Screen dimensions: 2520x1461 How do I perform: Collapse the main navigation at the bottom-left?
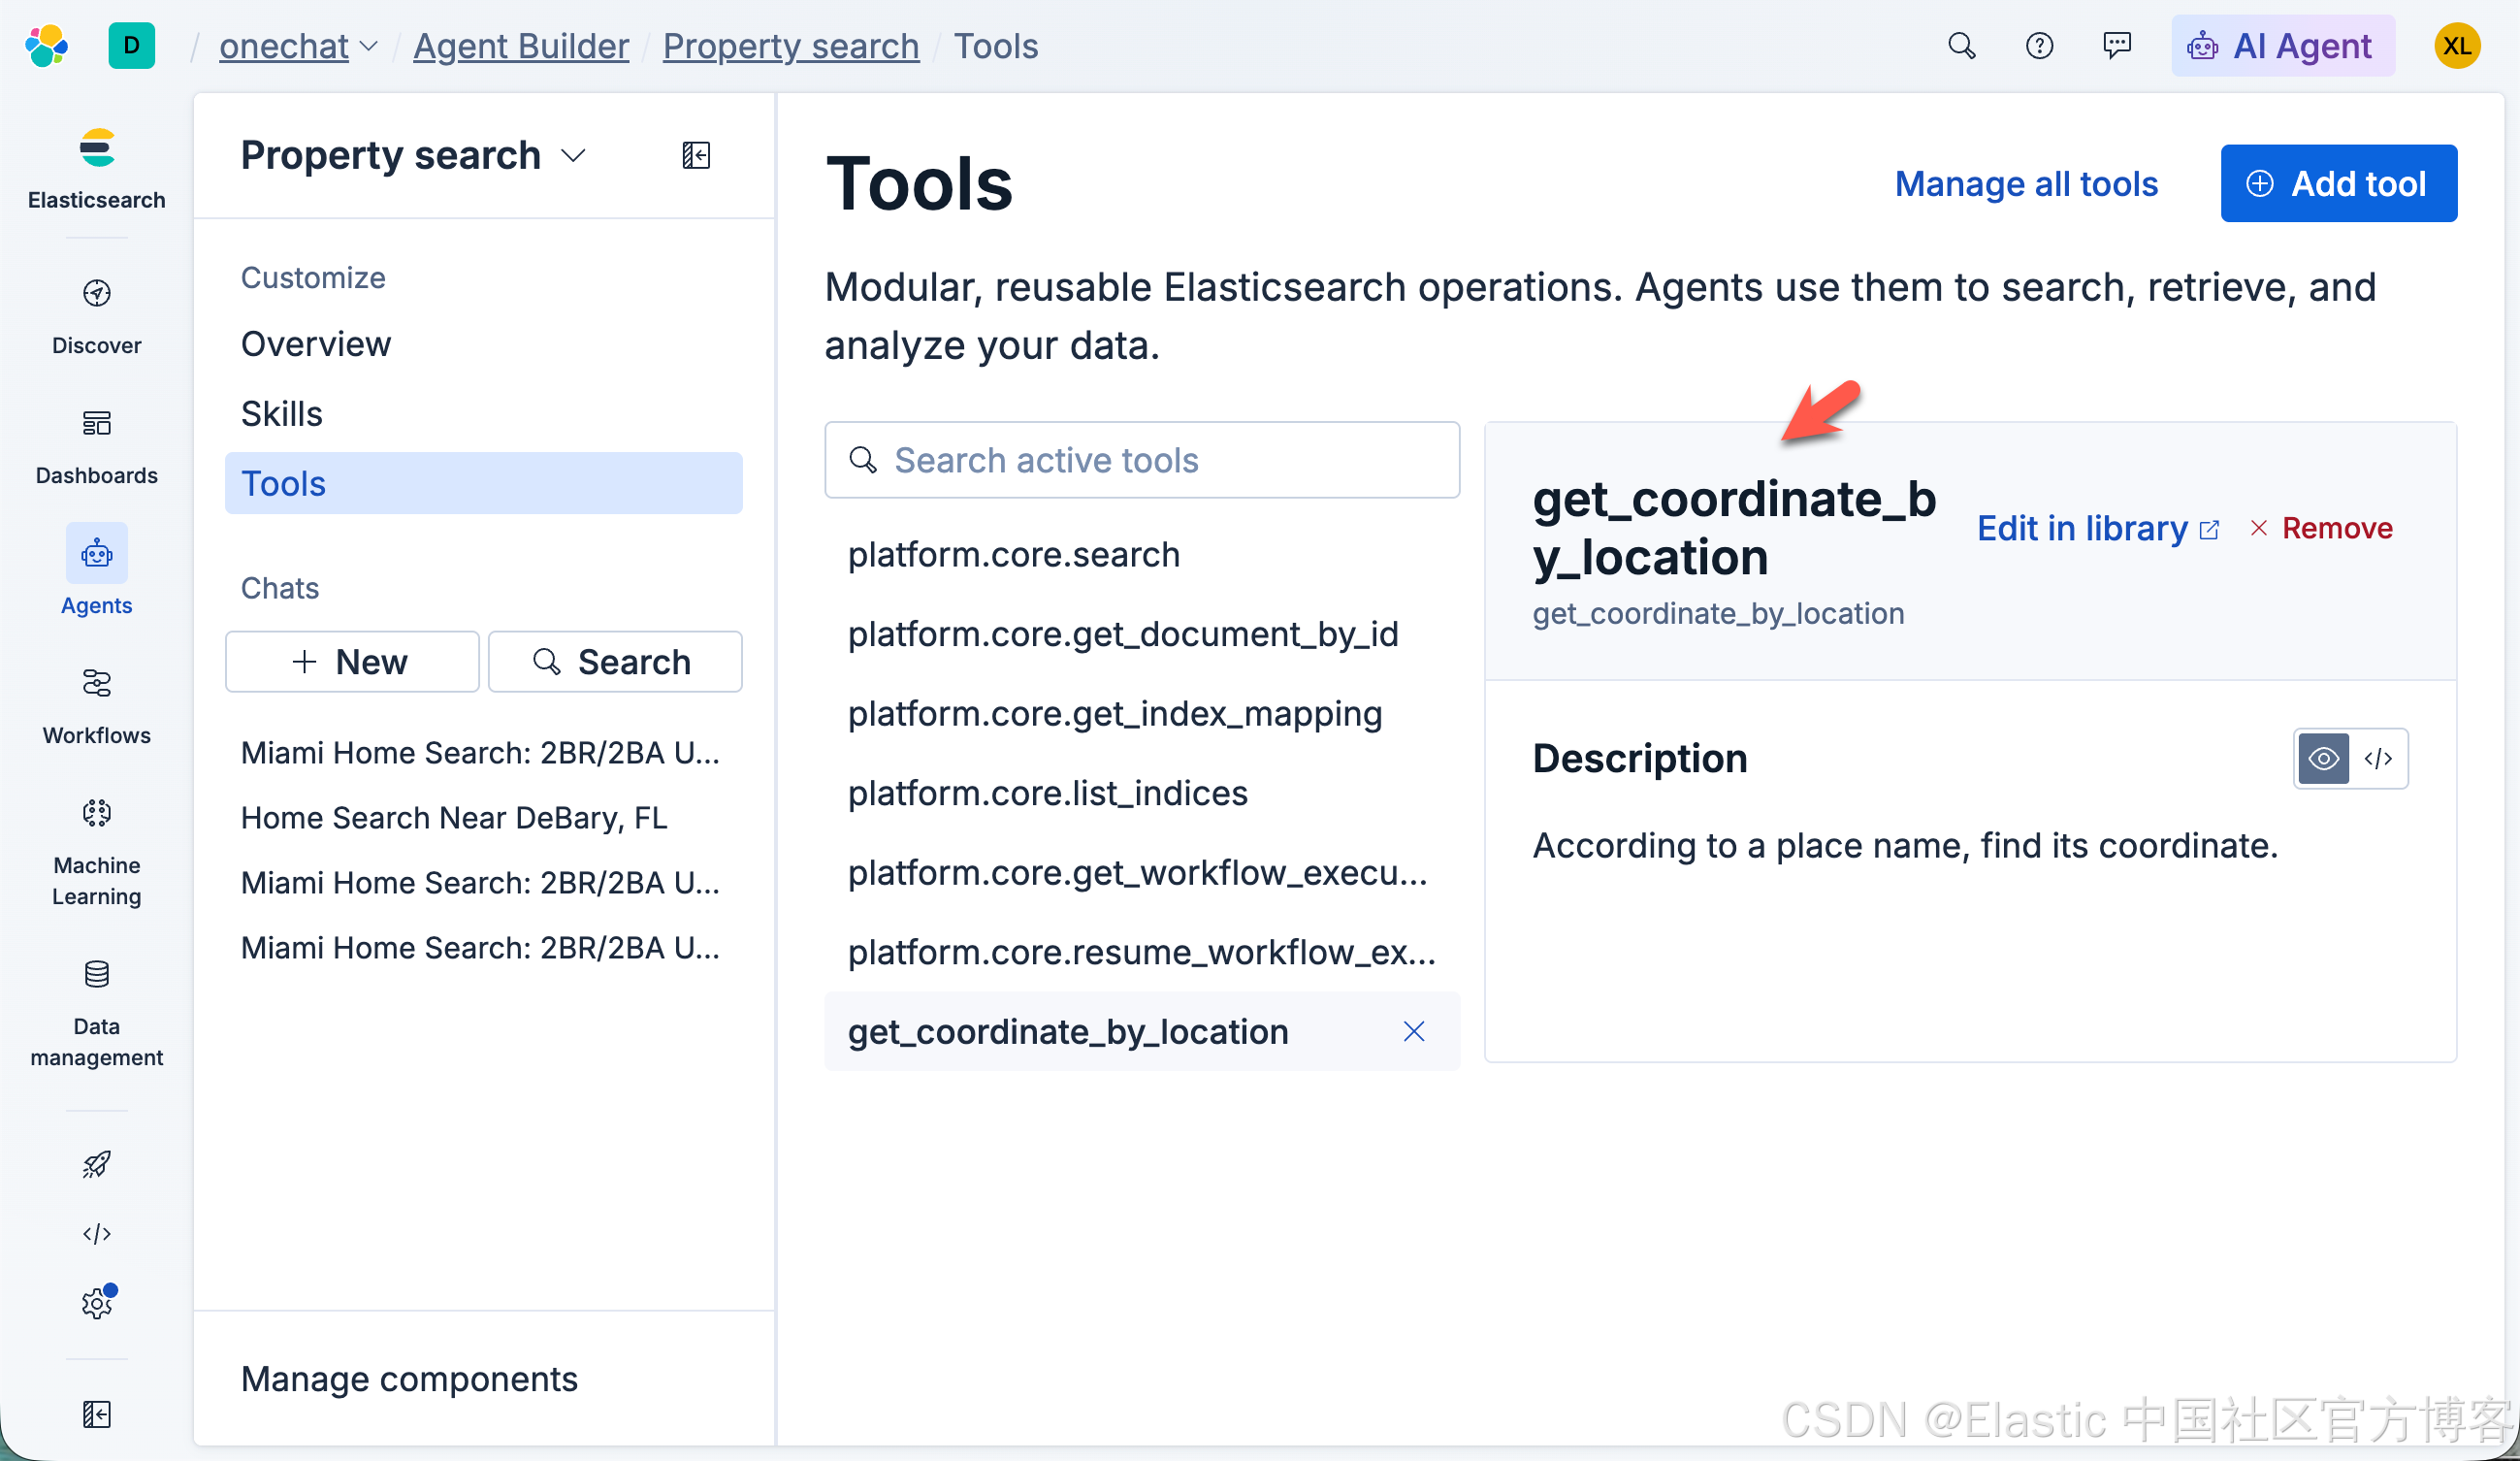pyautogui.click(x=97, y=1414)
